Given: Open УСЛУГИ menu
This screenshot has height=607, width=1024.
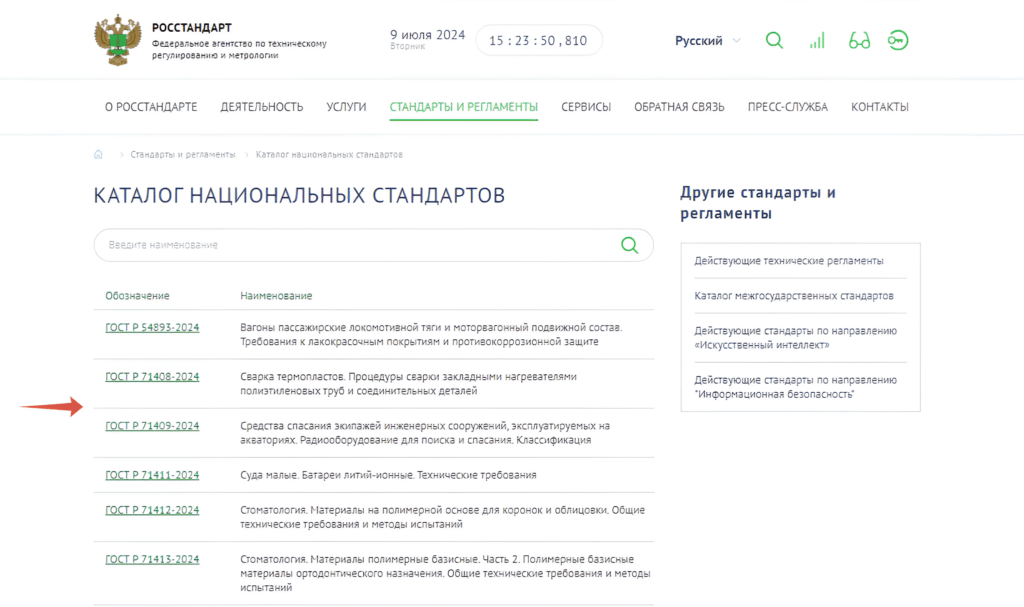Looking at the screenshot, I should (x=346, y=107).
